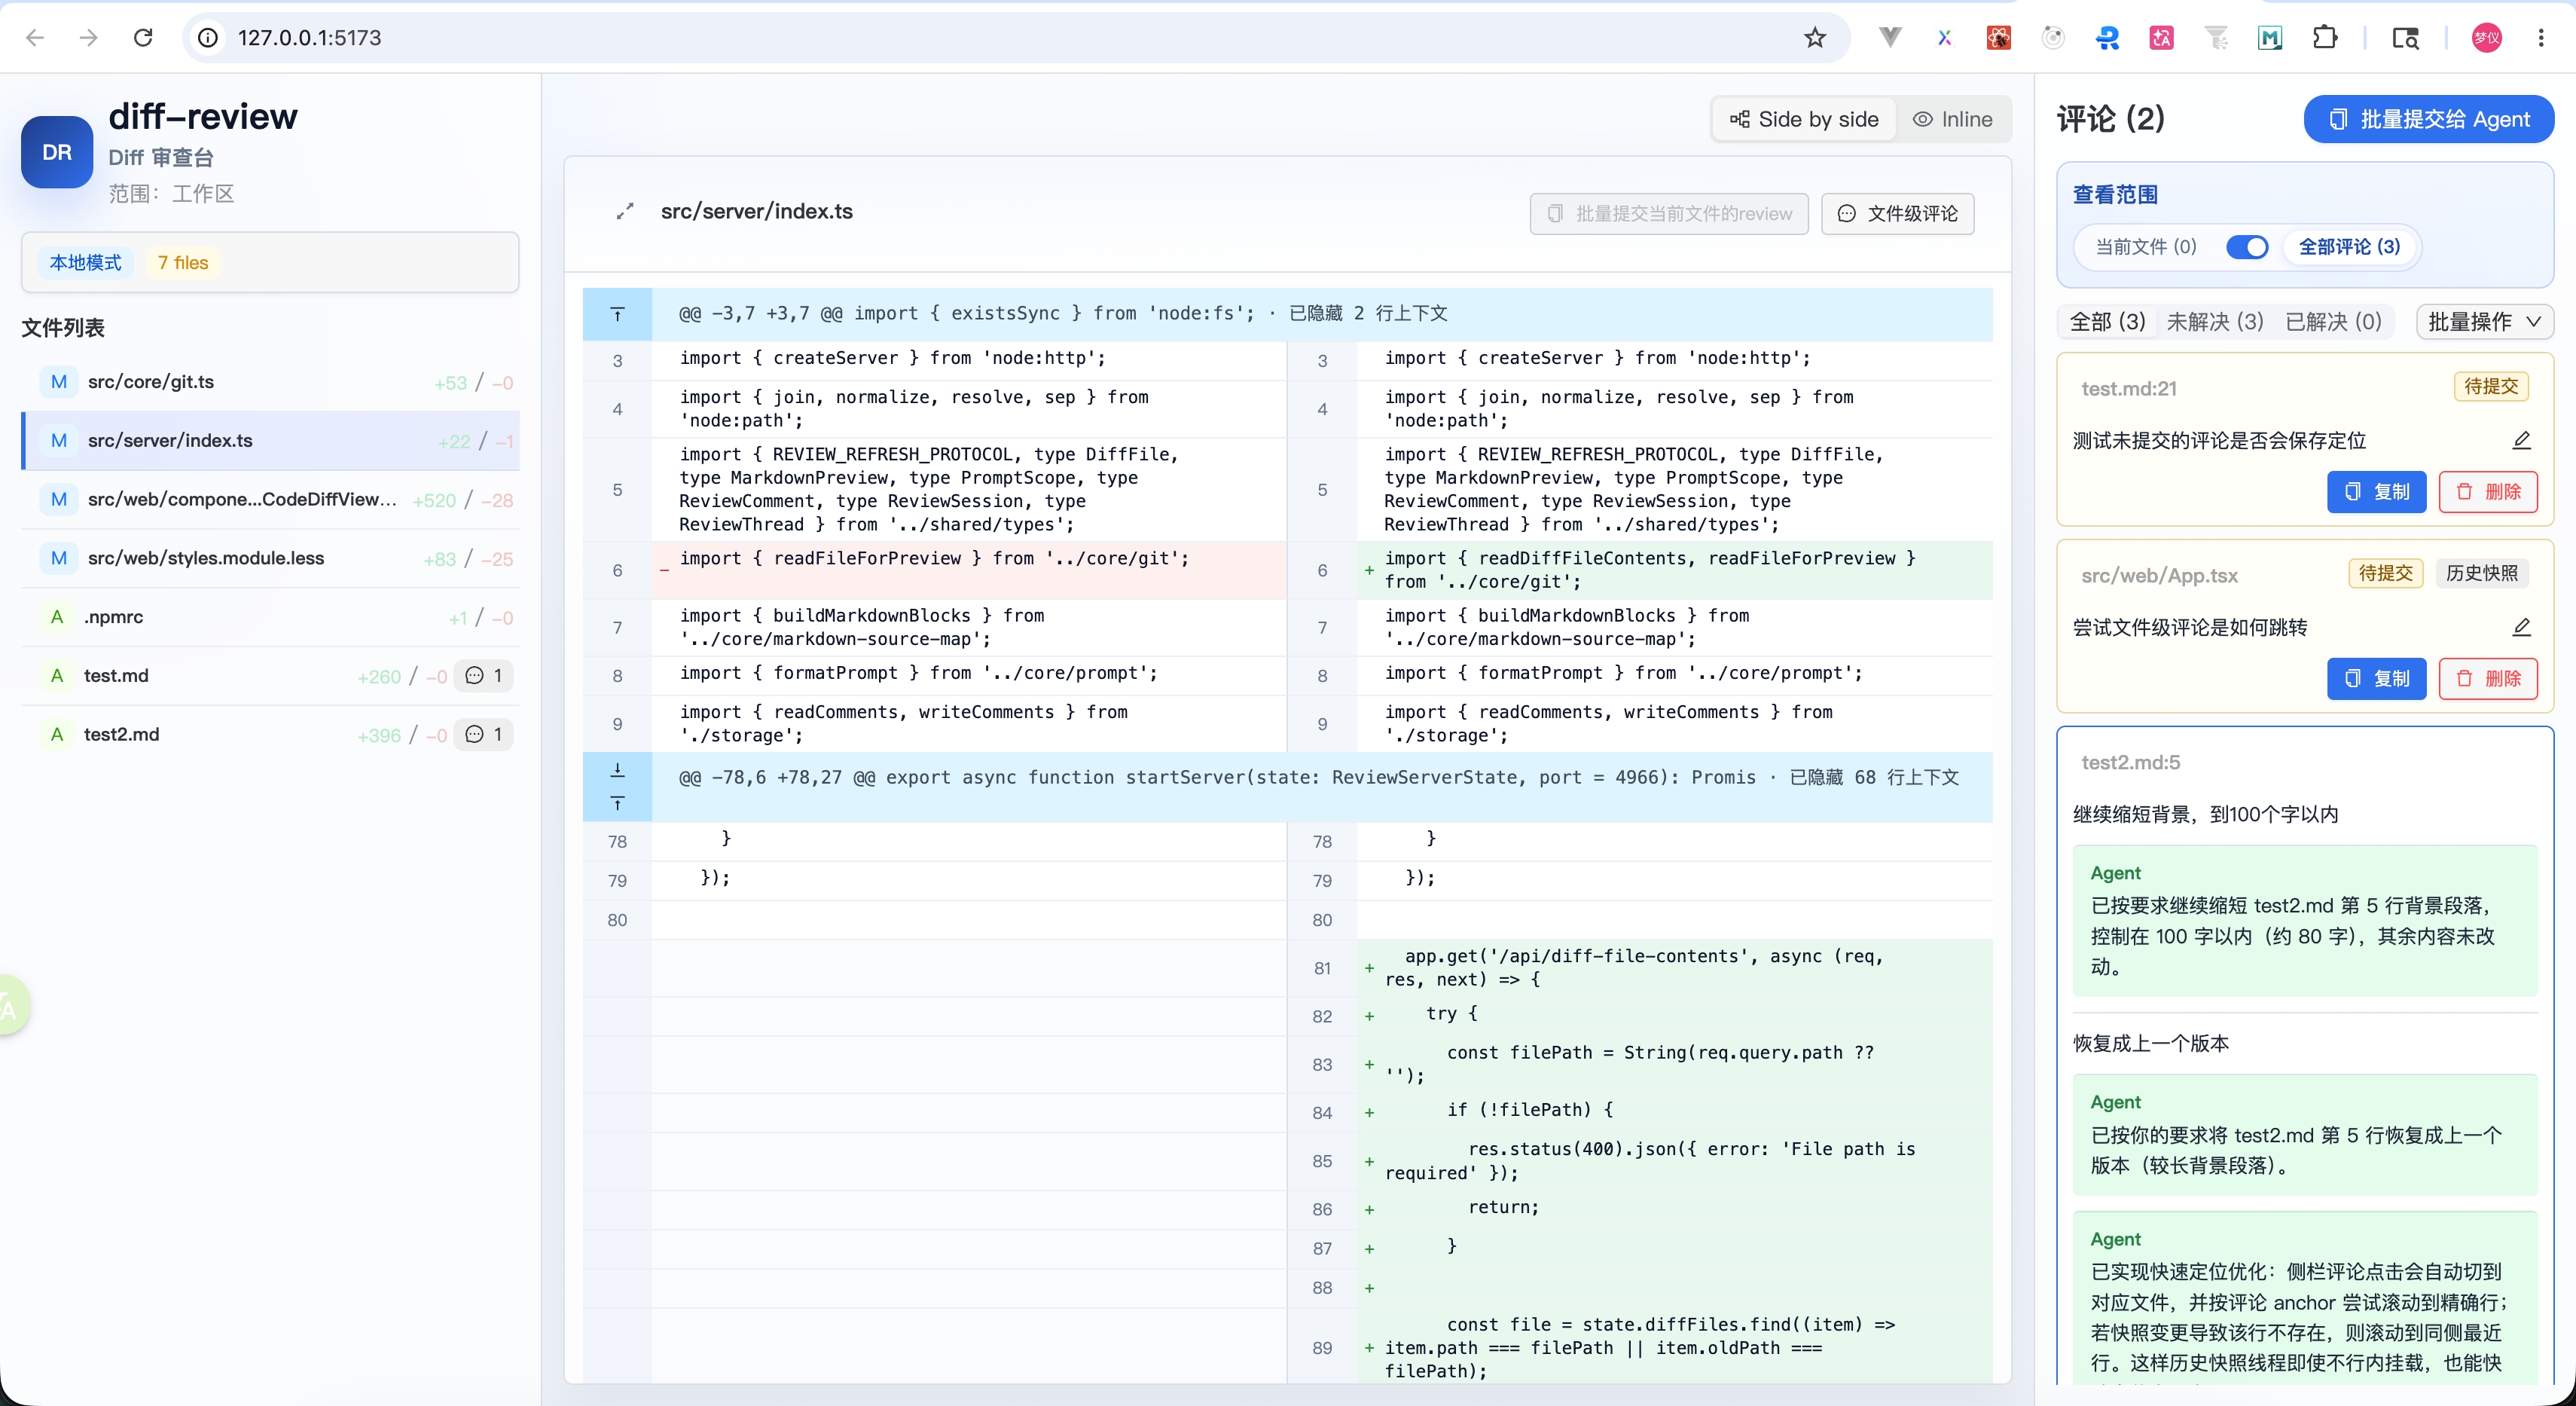
Task: Click the 待提交 tag on test.md:21
Action: (2490, 386)
